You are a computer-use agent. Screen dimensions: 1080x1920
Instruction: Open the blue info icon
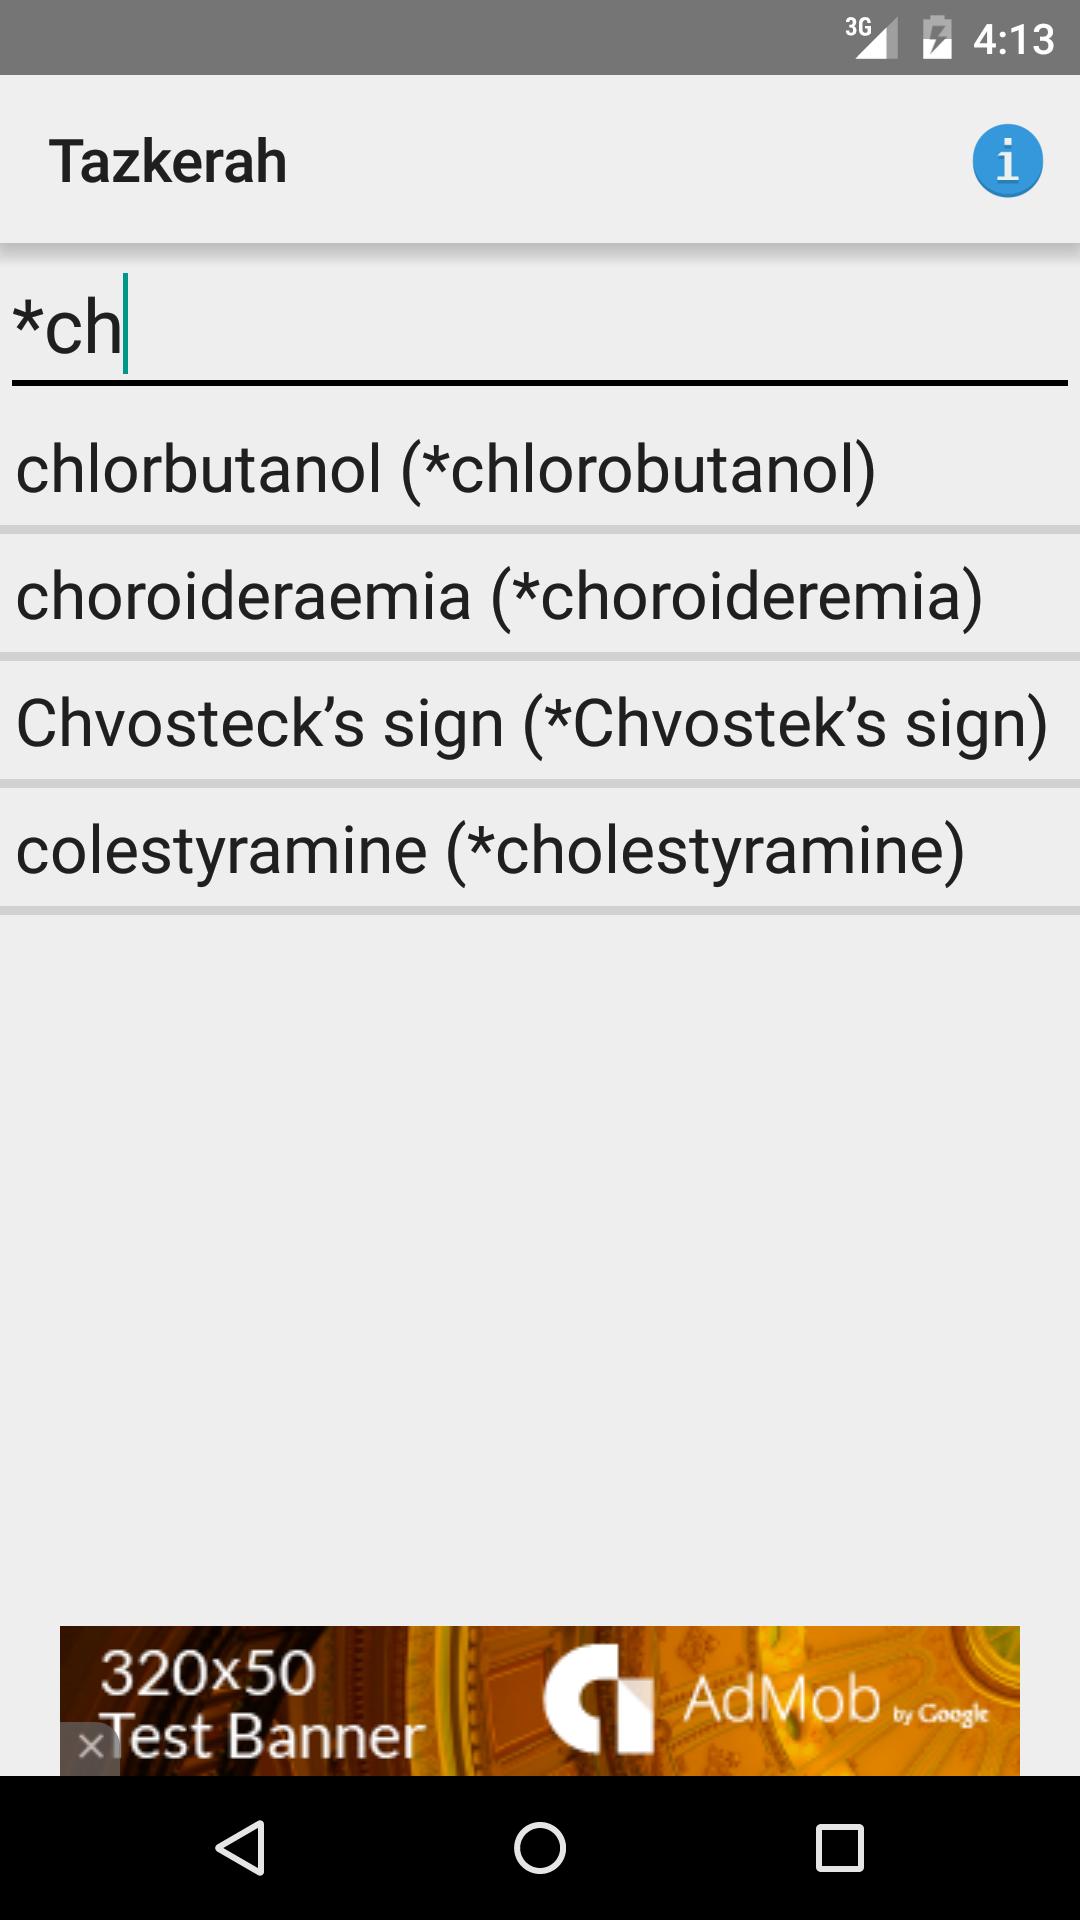pyautogui.click(x=1007, y=161)
